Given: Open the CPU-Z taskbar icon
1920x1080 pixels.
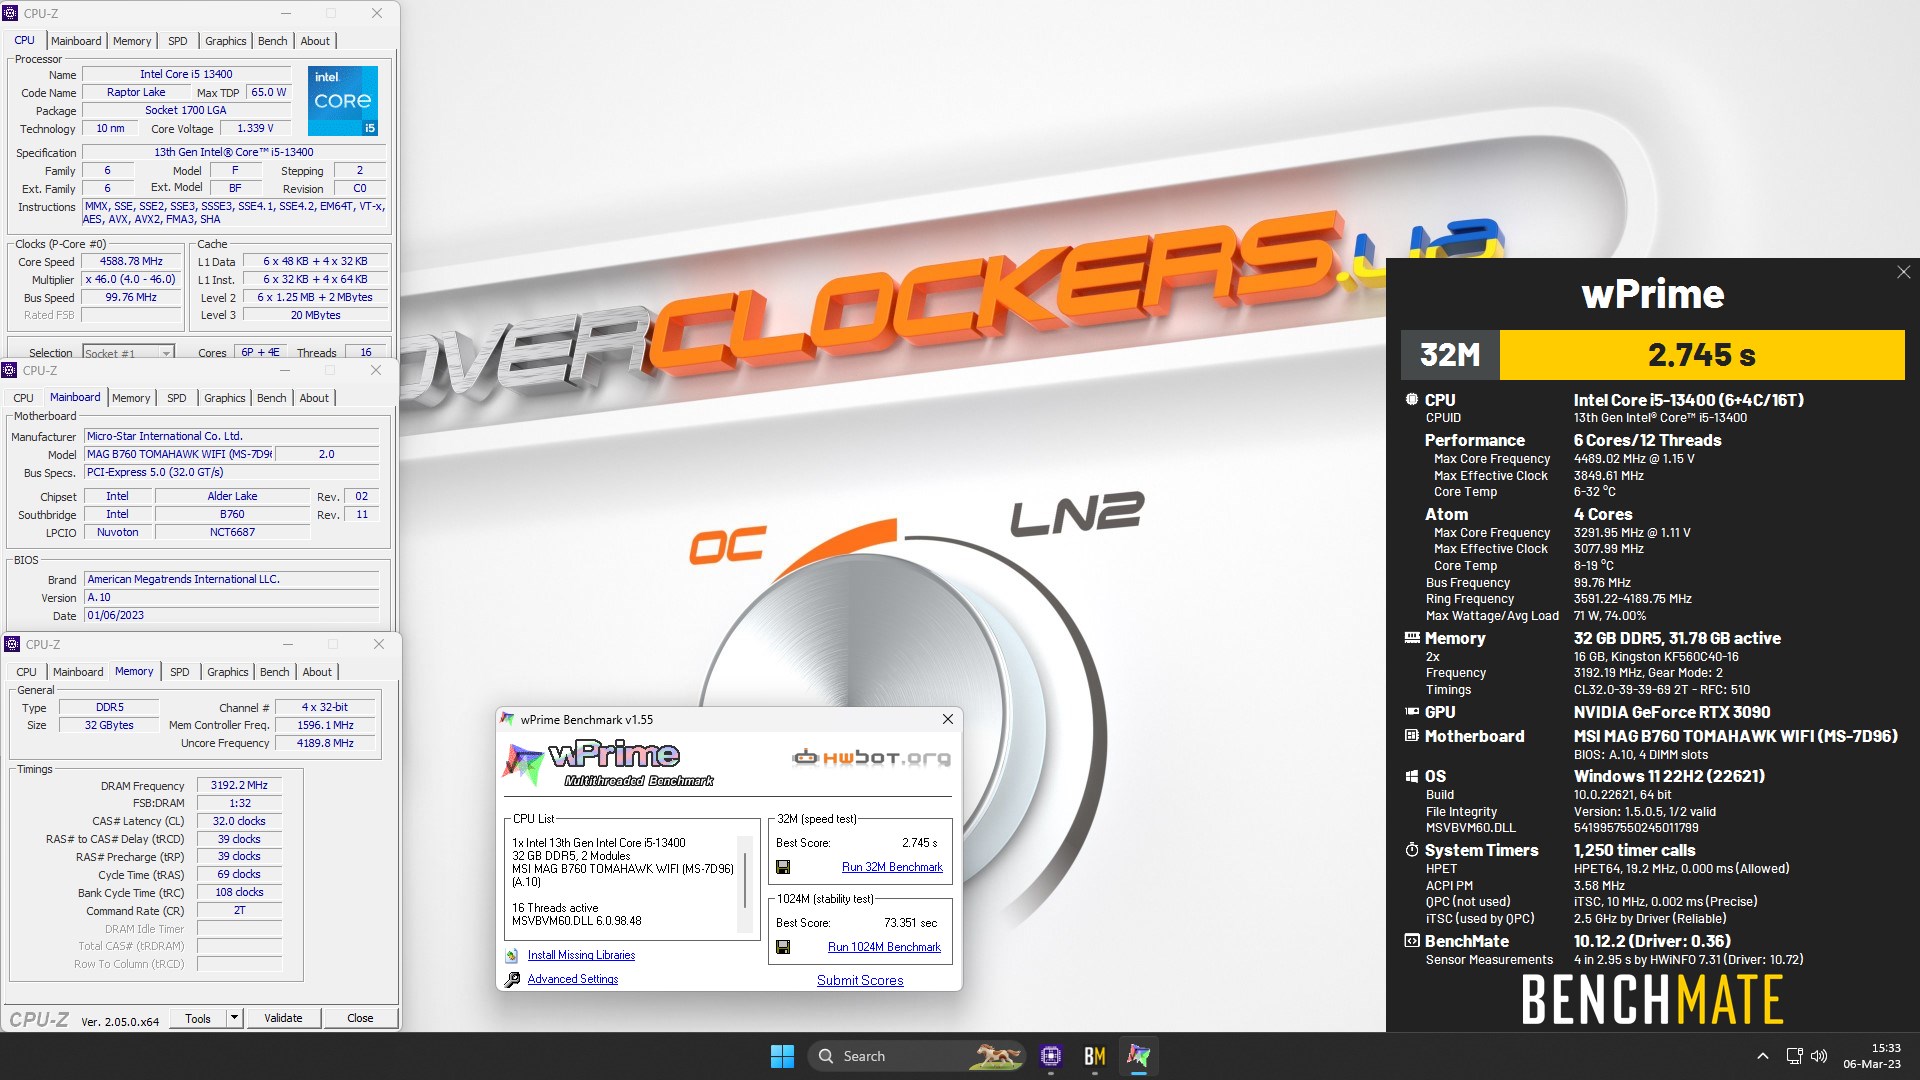Looking at the screenshot, I should tap(1050, 1056).
